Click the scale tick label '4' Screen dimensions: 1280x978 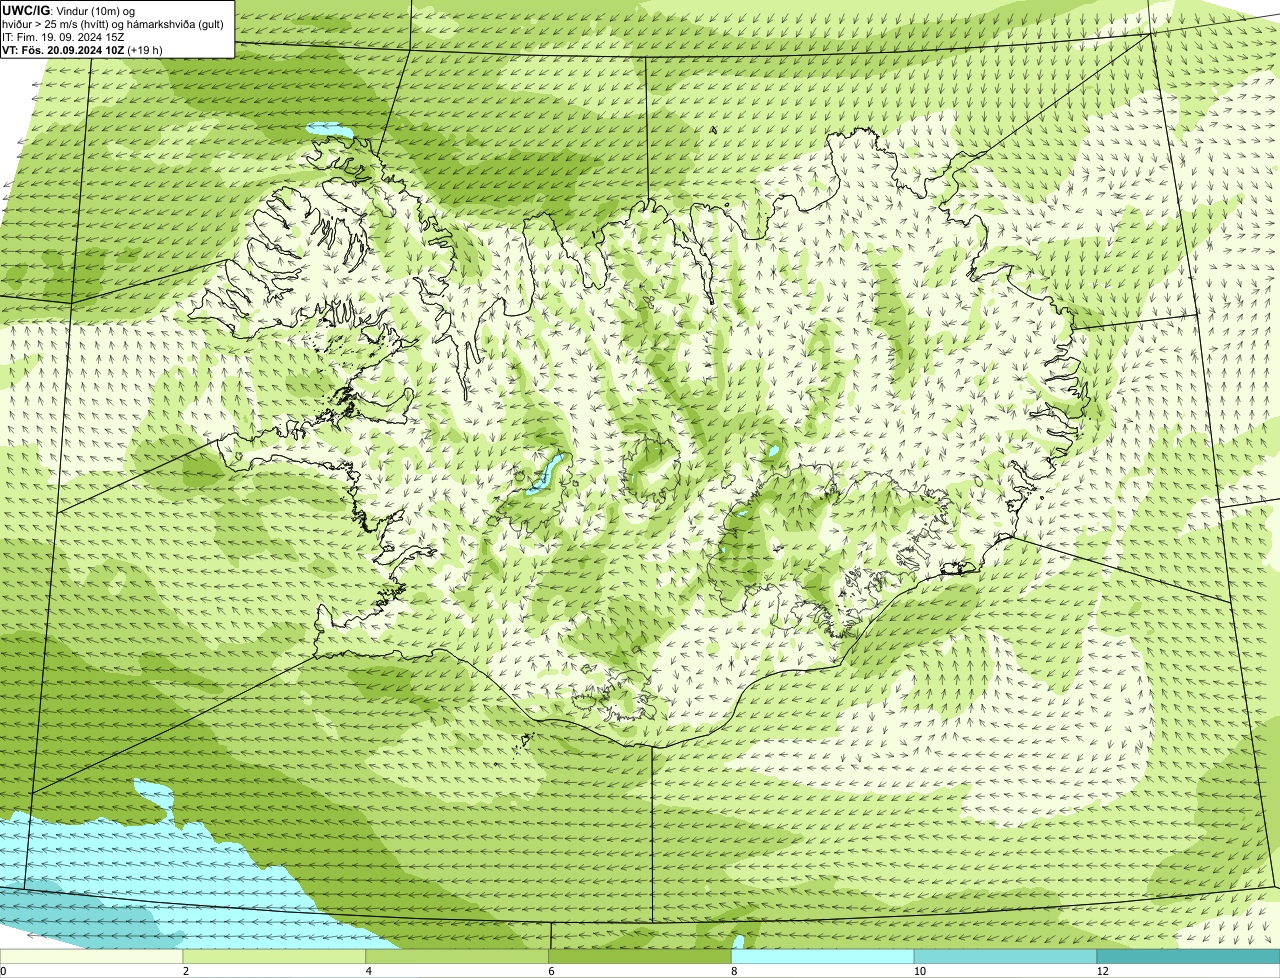click(x=369, y=971)
